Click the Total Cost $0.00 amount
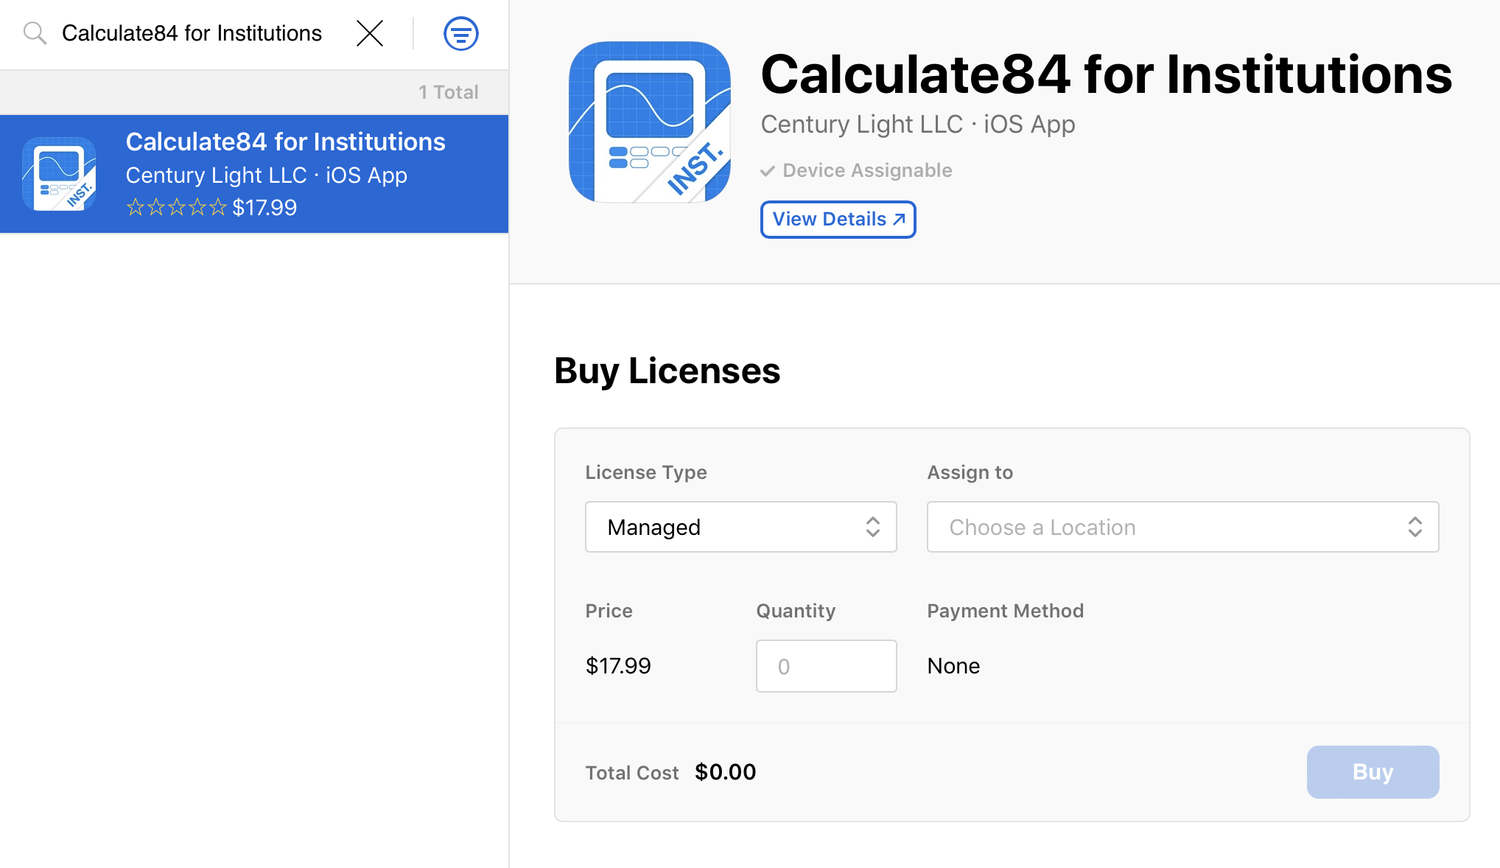This screenshot has height=868, width=1500. (725, 772)
